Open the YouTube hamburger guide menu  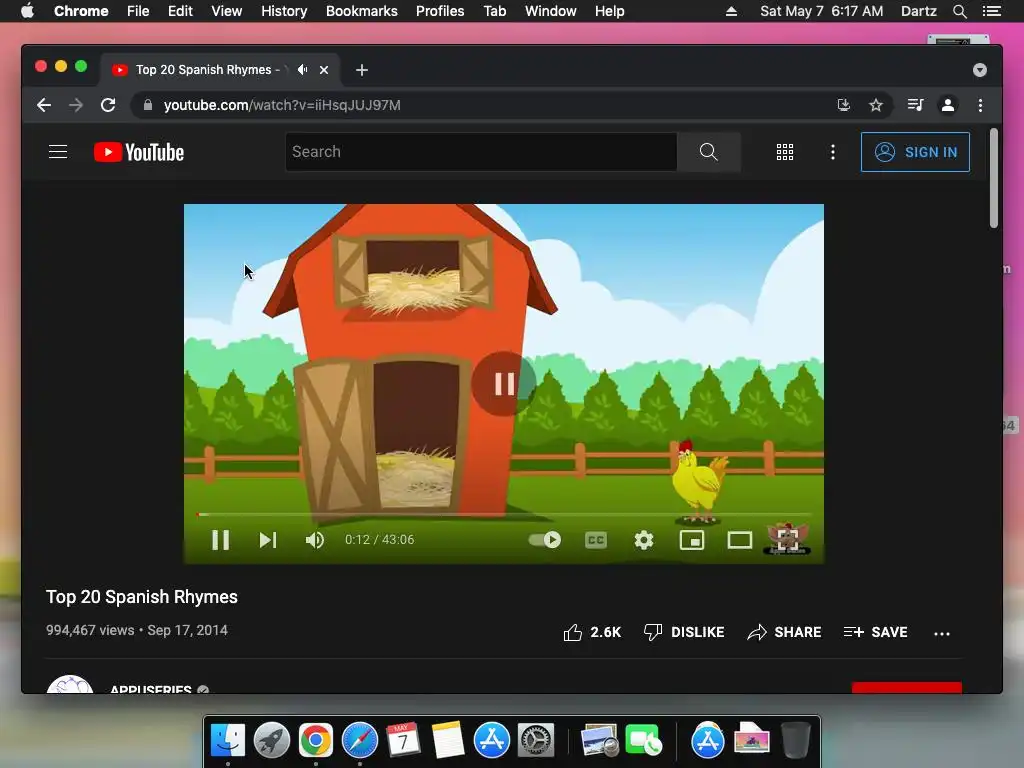click(58, 152)
